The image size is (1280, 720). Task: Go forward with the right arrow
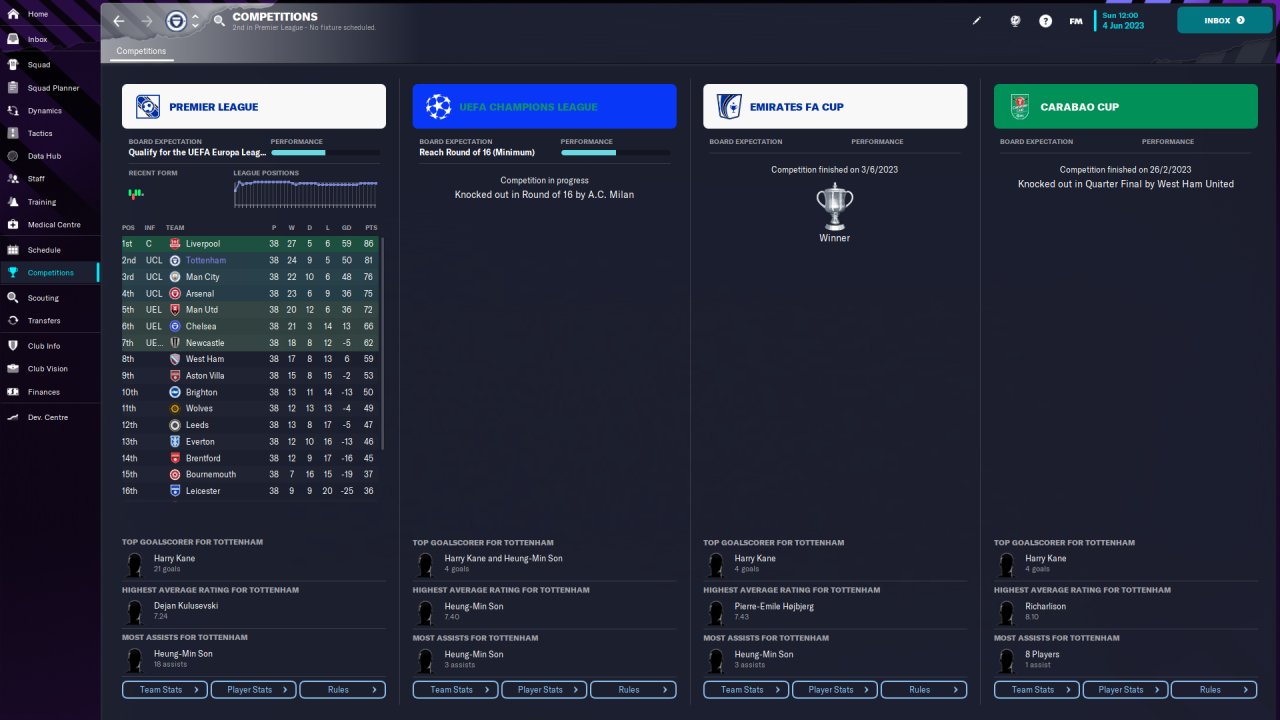[x=147, y=21]
